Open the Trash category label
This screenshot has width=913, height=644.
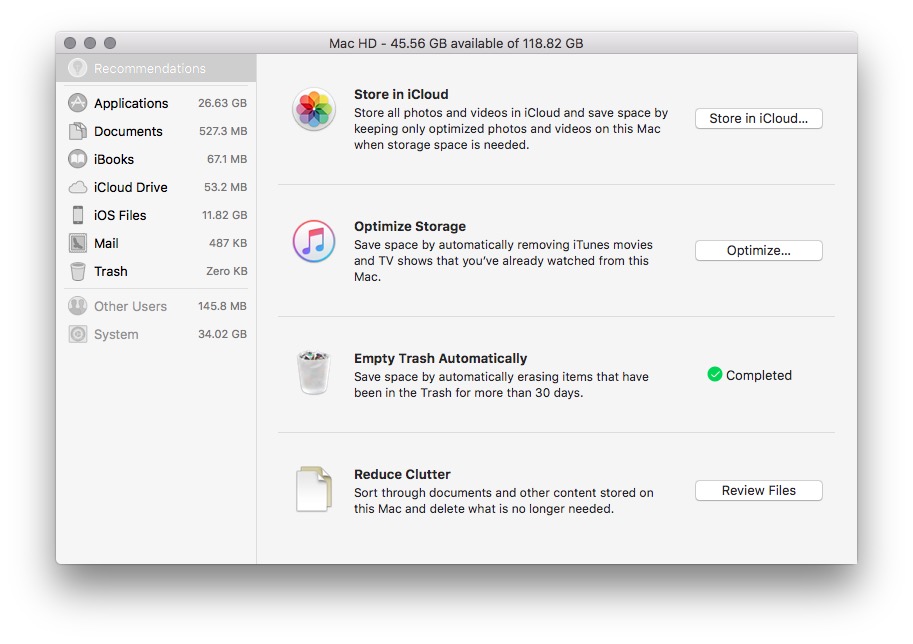pos(111,271)
